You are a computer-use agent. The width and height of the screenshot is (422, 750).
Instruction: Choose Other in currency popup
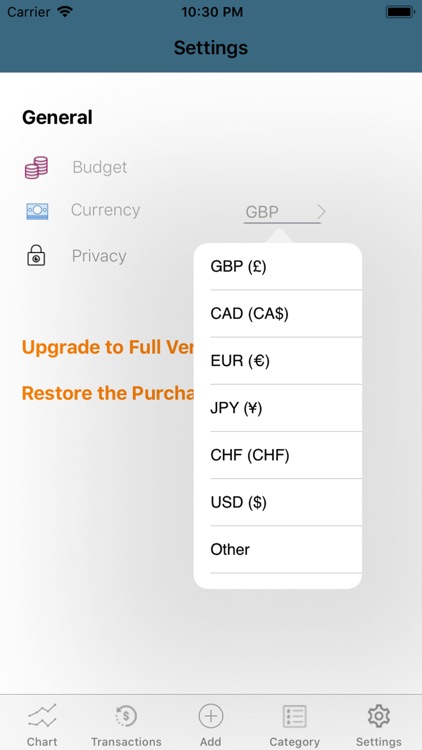(x=278, y=550)
